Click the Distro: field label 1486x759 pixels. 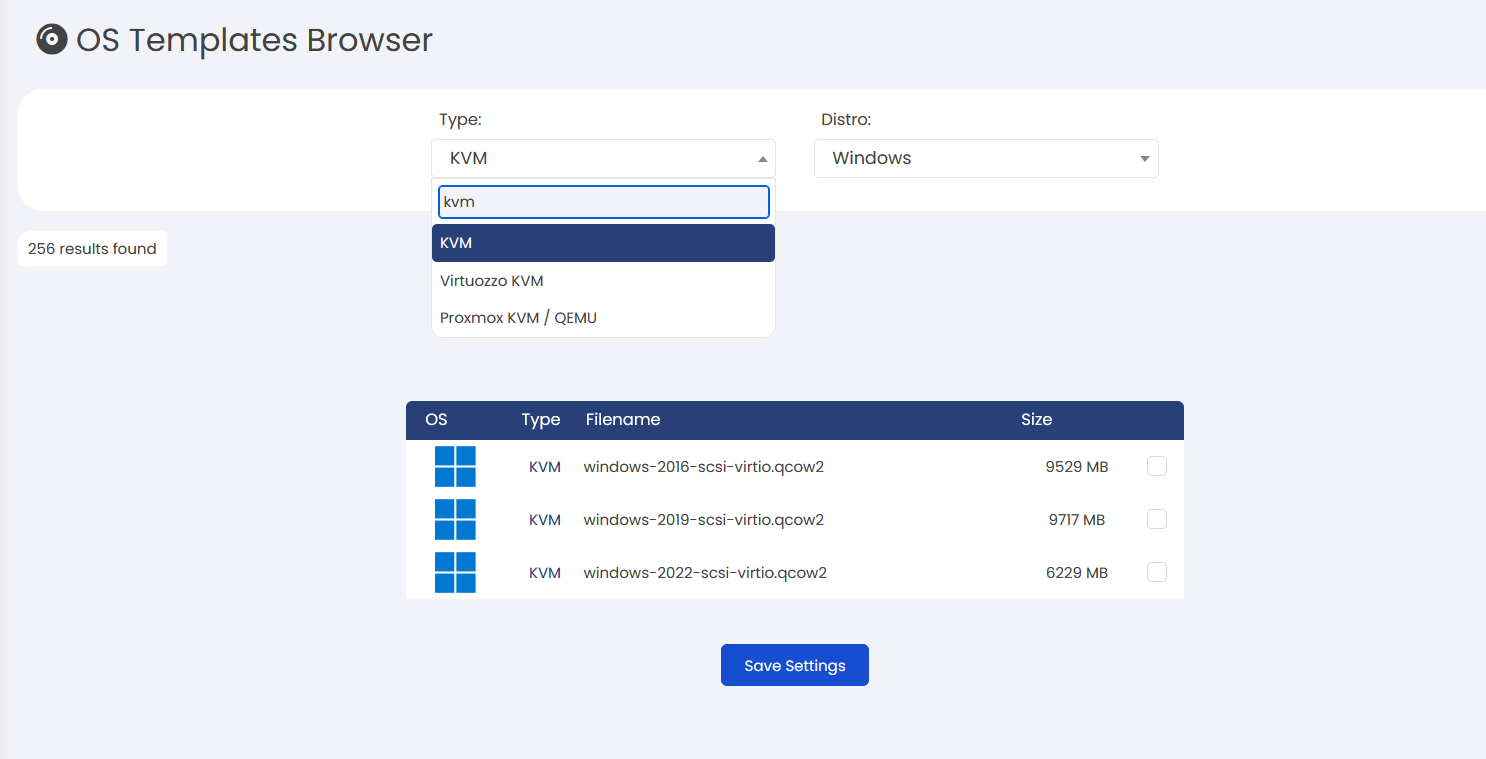(x=846, y=120)
